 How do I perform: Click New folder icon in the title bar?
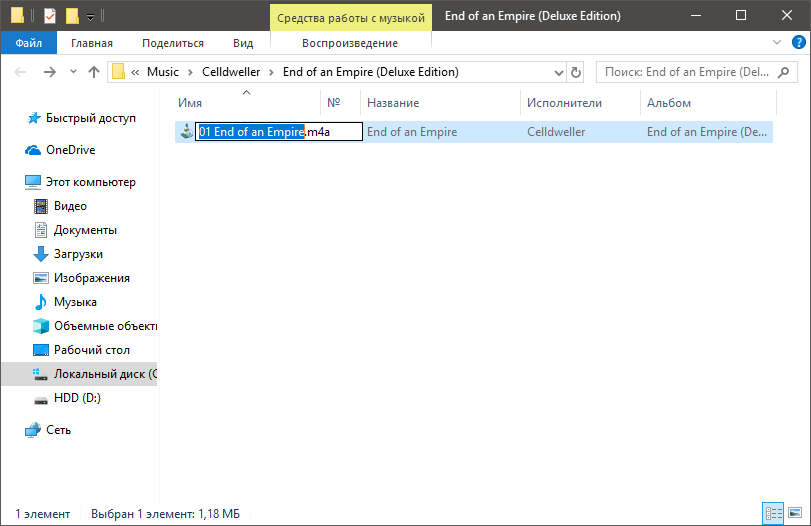pyautogui.click(x=72, y=16)
